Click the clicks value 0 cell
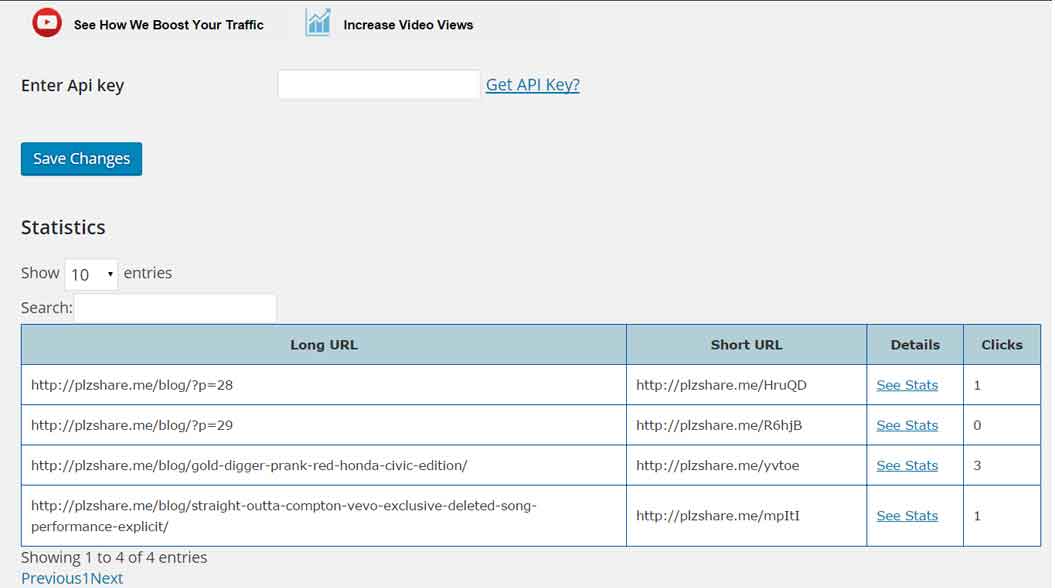The height and width of the screenshot is (588, 1055). pos(1002,425)
